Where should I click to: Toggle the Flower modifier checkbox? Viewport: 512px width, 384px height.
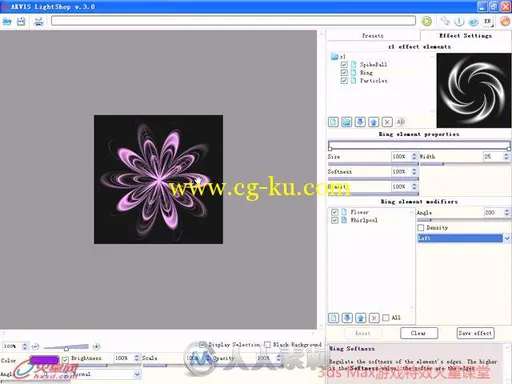pos(334,212)
